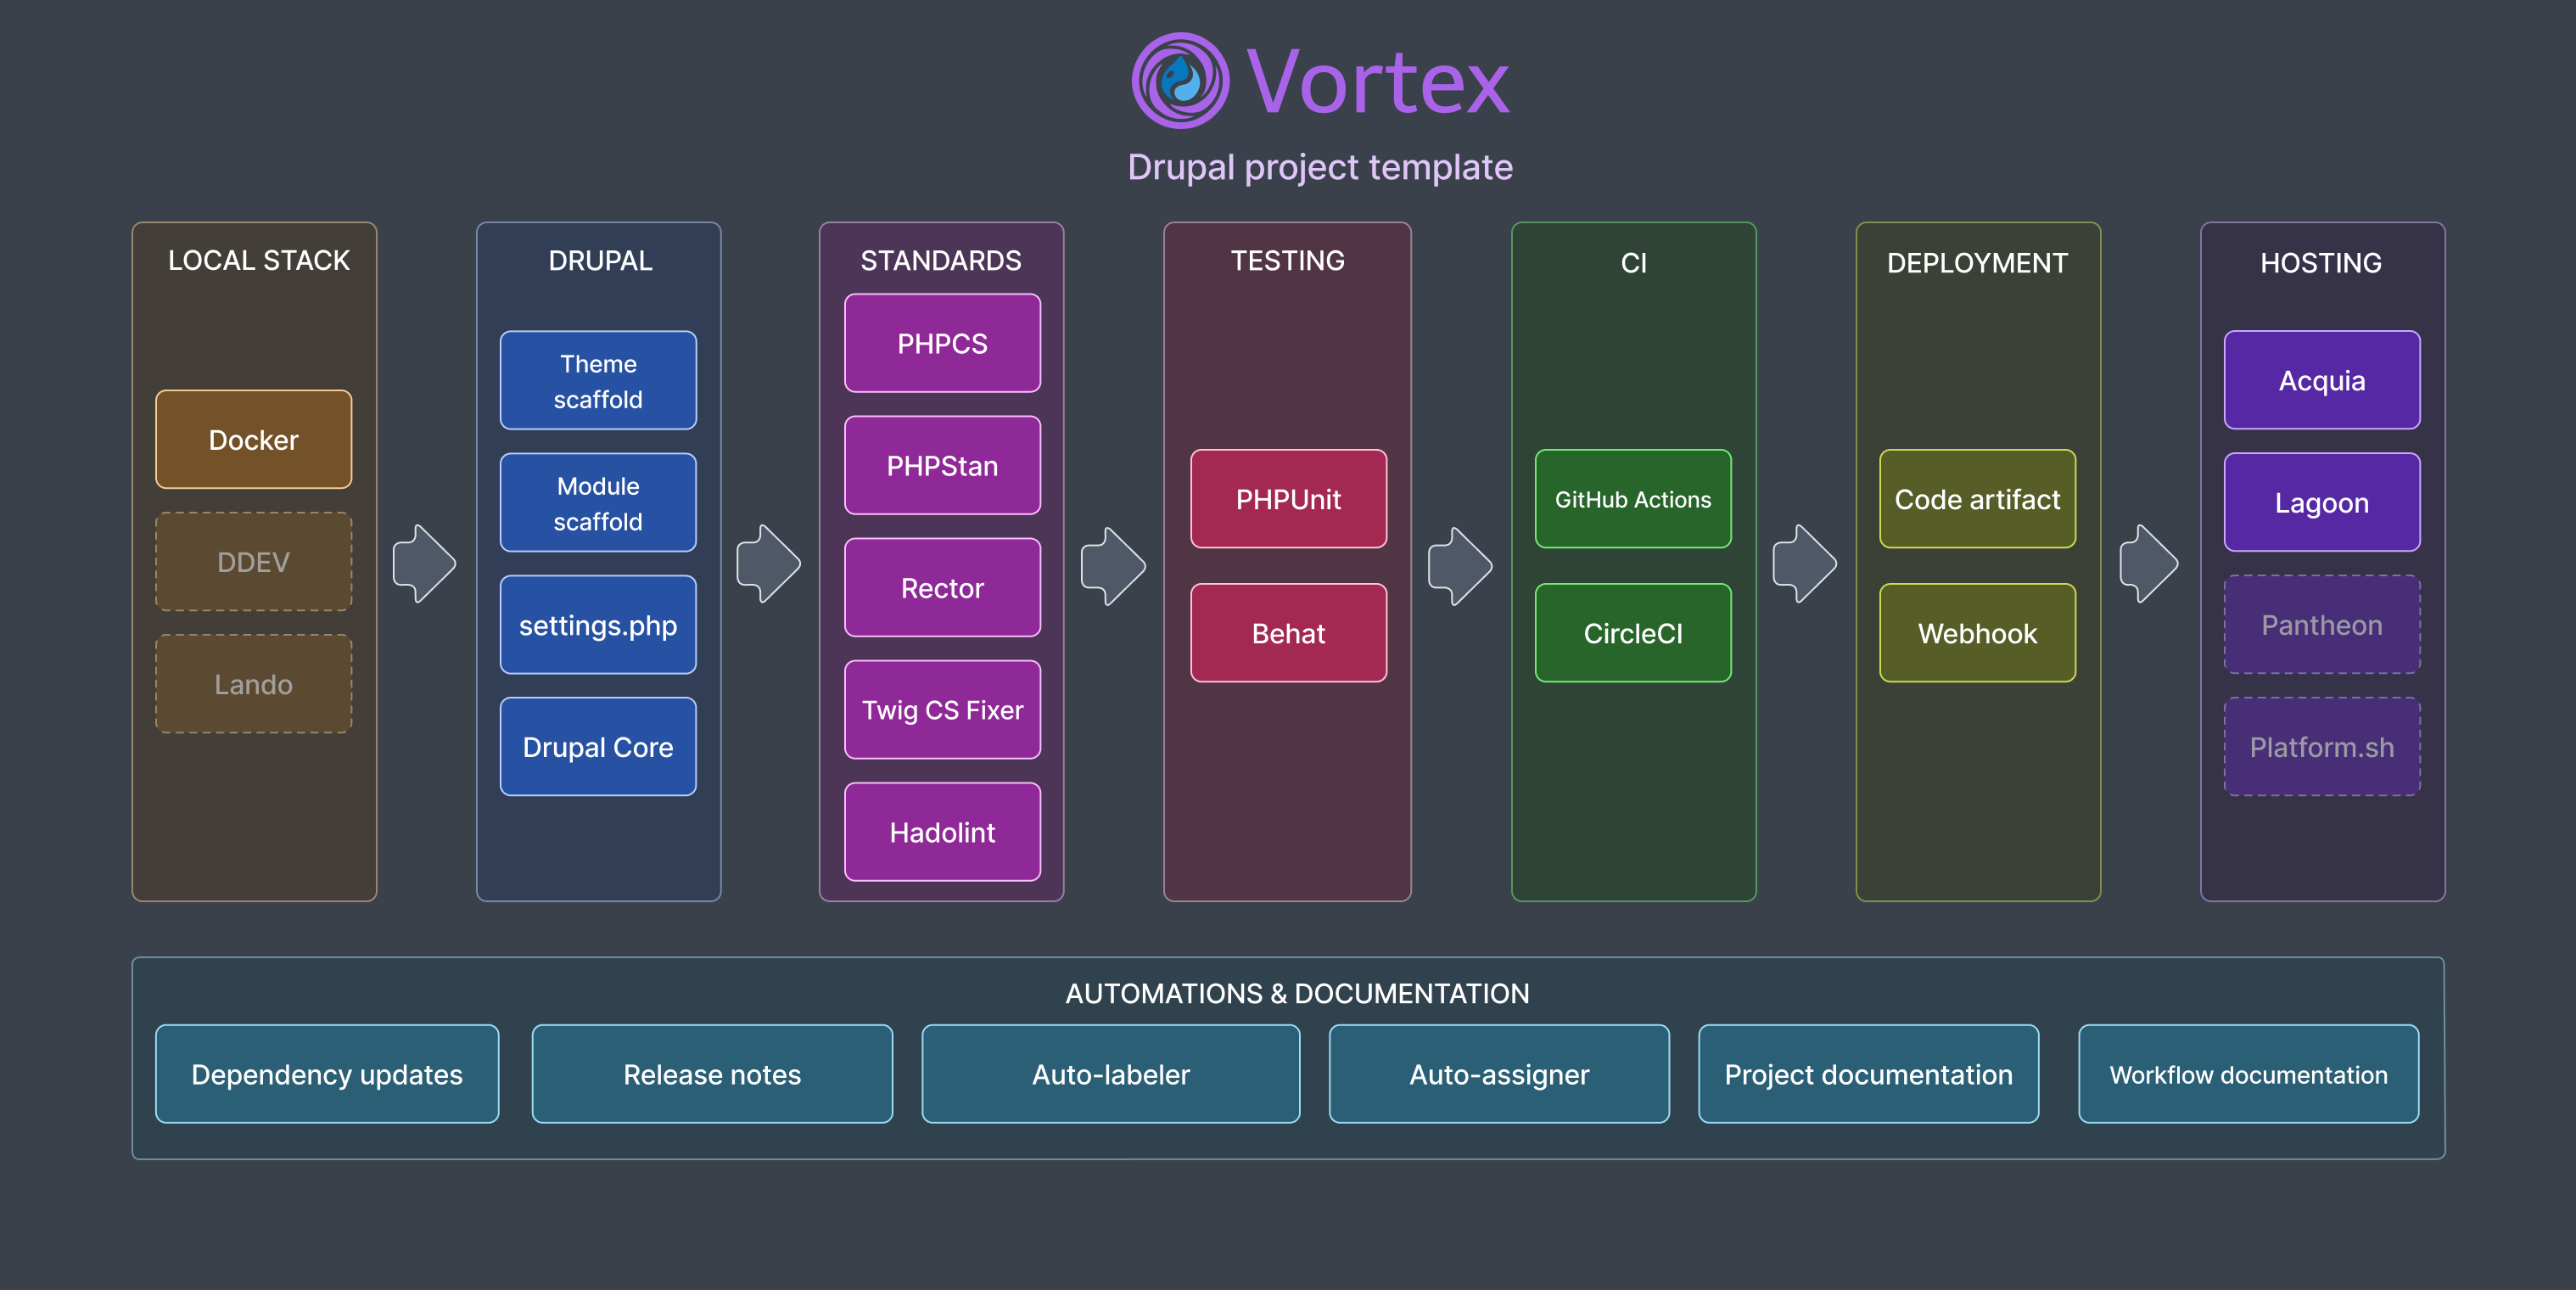Select the PHPUnit box
This screenshot has height=1290, width=2576.
click(1288, 499)
